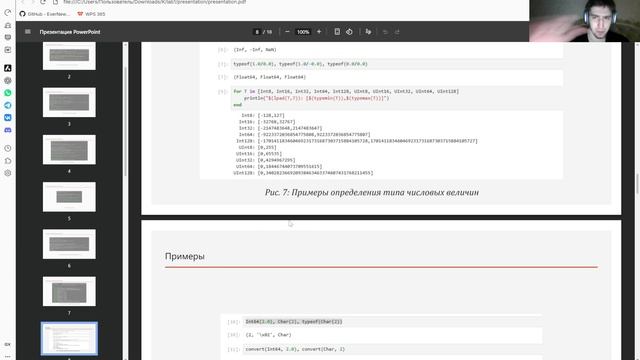Viewport: 640px width, 360px height.
Task: Select page 4 thumbnail
Action: coord(69,150)
